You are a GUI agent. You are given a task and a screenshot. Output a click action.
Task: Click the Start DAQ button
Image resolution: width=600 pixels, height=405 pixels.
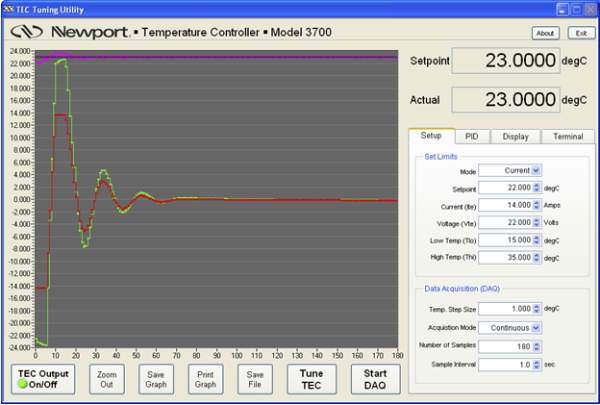375,378
